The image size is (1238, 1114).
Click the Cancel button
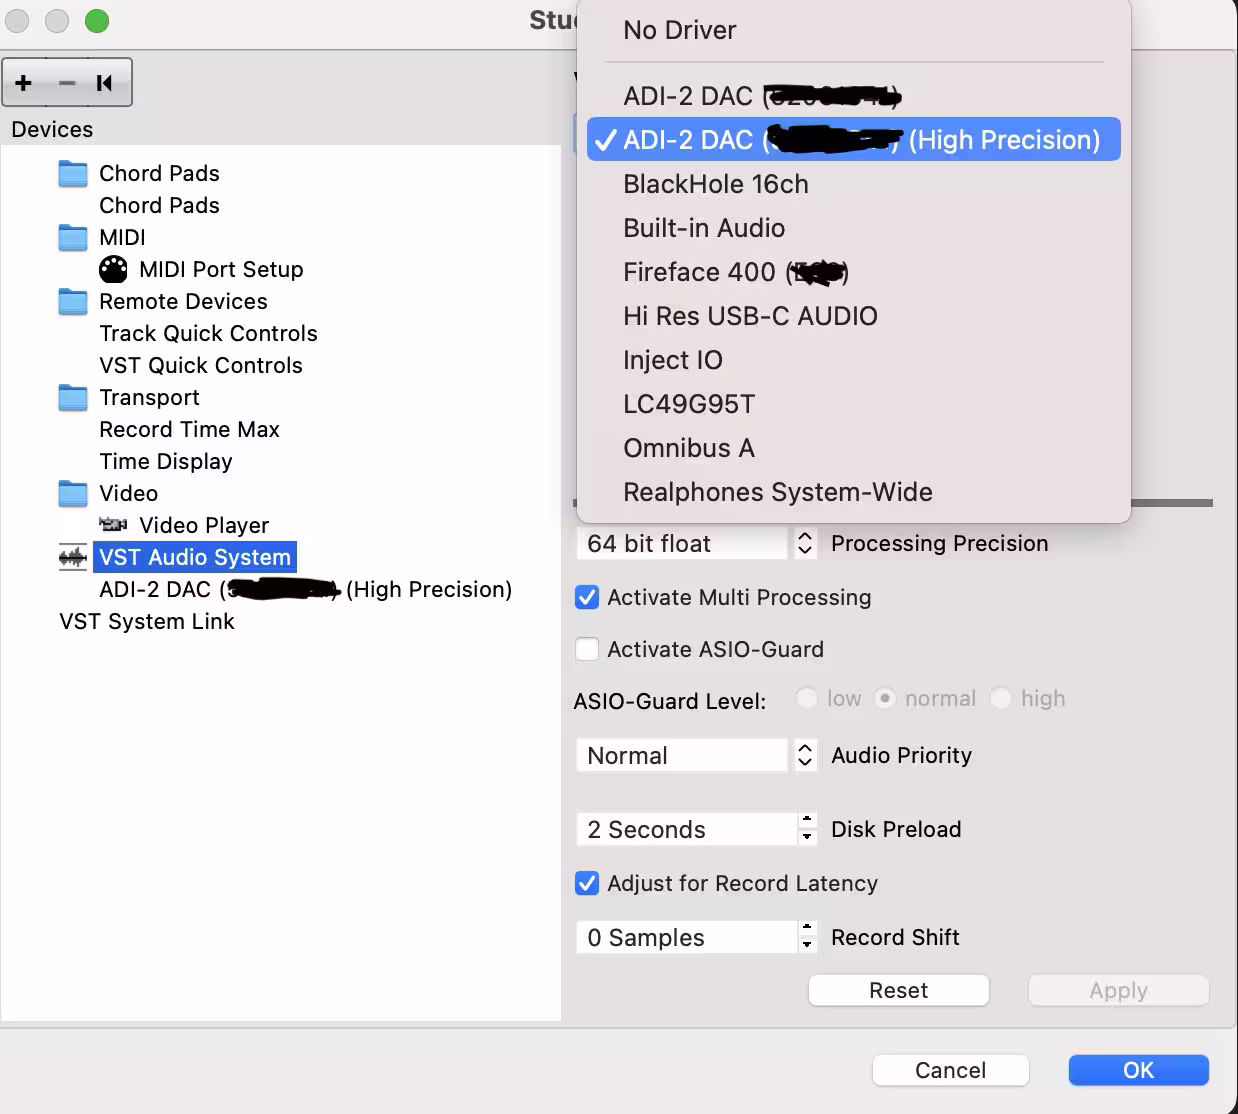(950, 1070)
